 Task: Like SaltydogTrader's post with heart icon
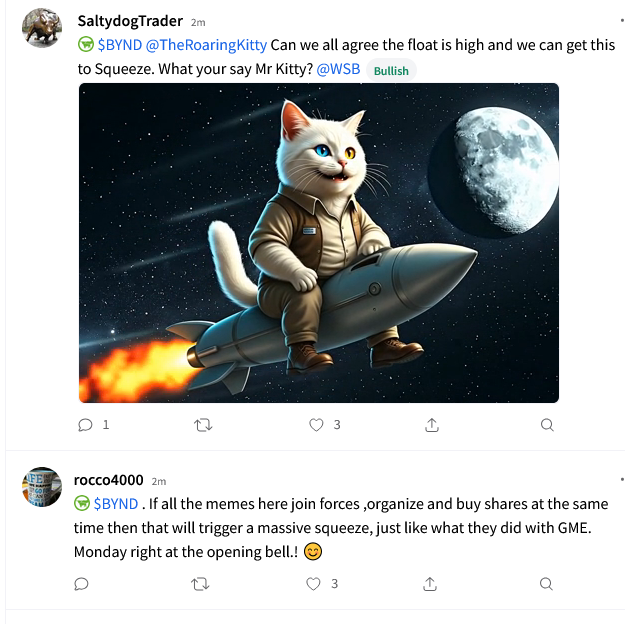316,425
